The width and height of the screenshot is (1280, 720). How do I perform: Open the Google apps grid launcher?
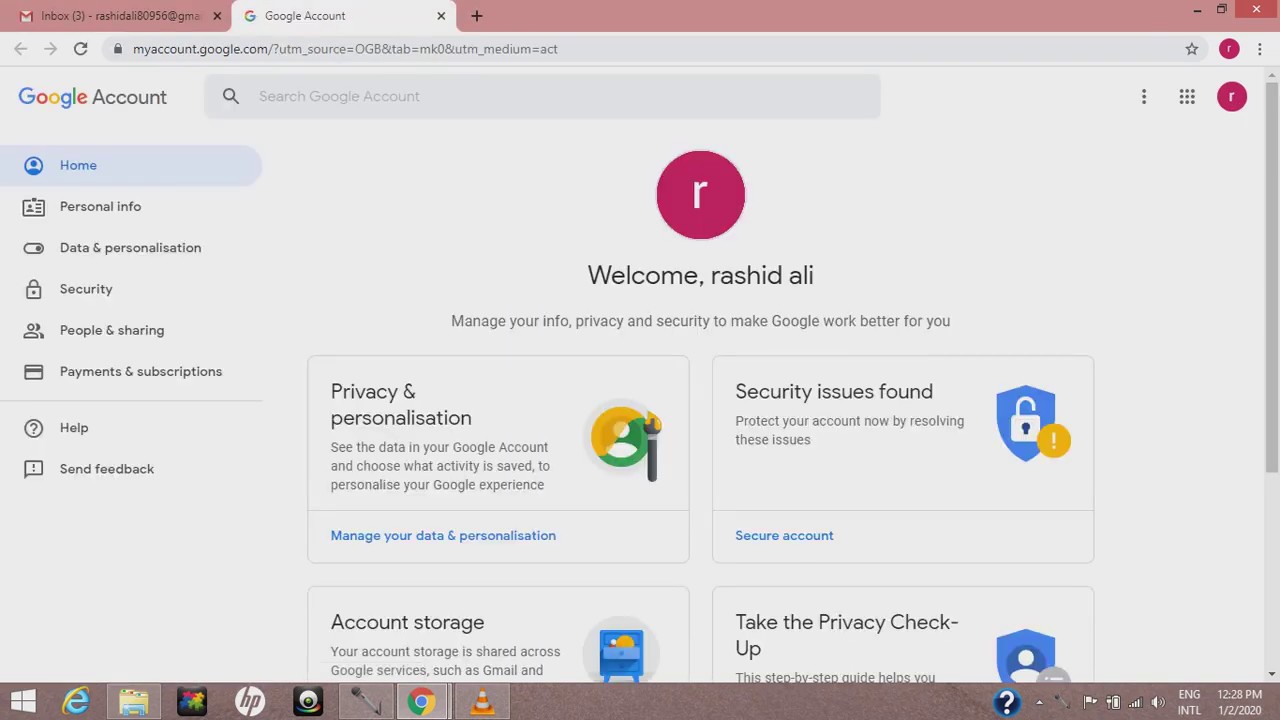(x=1187, y=96)
